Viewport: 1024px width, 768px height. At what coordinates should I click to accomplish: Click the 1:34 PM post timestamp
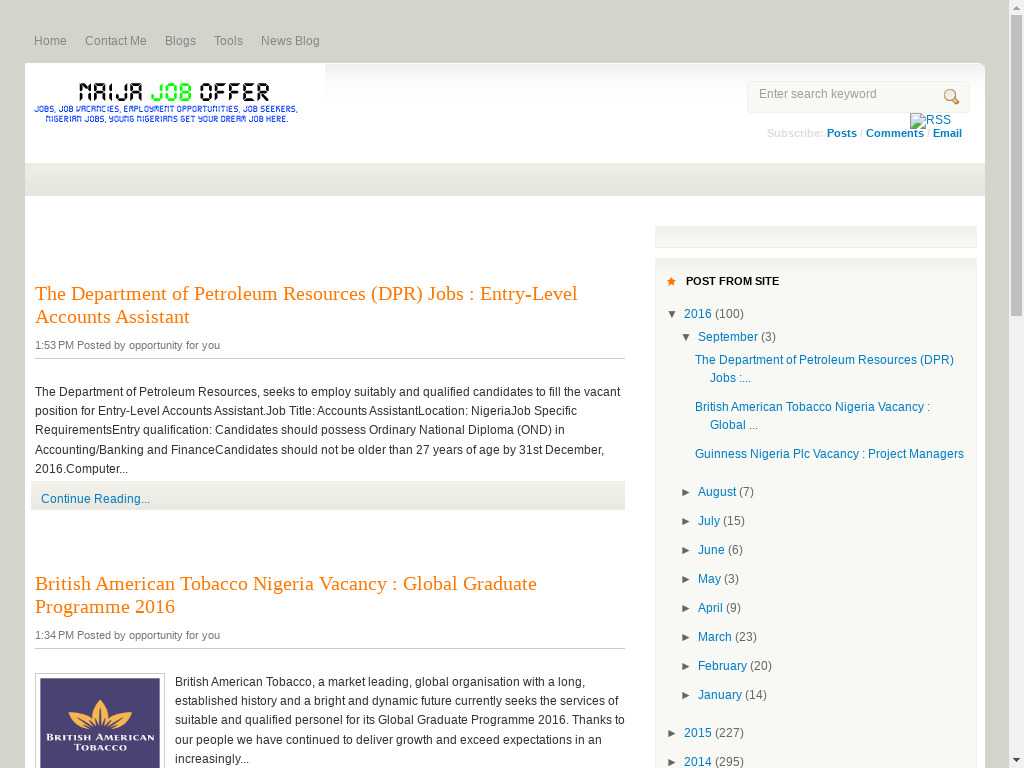pyautogui.click(x=54, y=635)
